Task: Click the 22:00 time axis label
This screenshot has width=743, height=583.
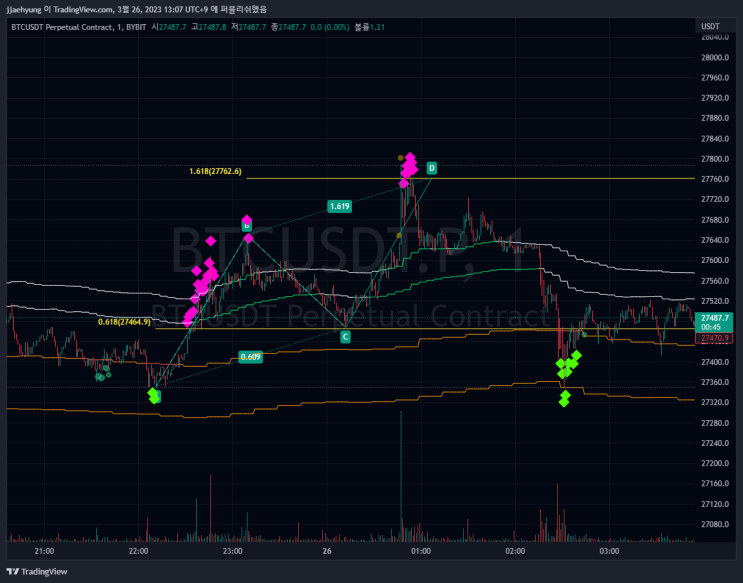Action: [138, 551]
